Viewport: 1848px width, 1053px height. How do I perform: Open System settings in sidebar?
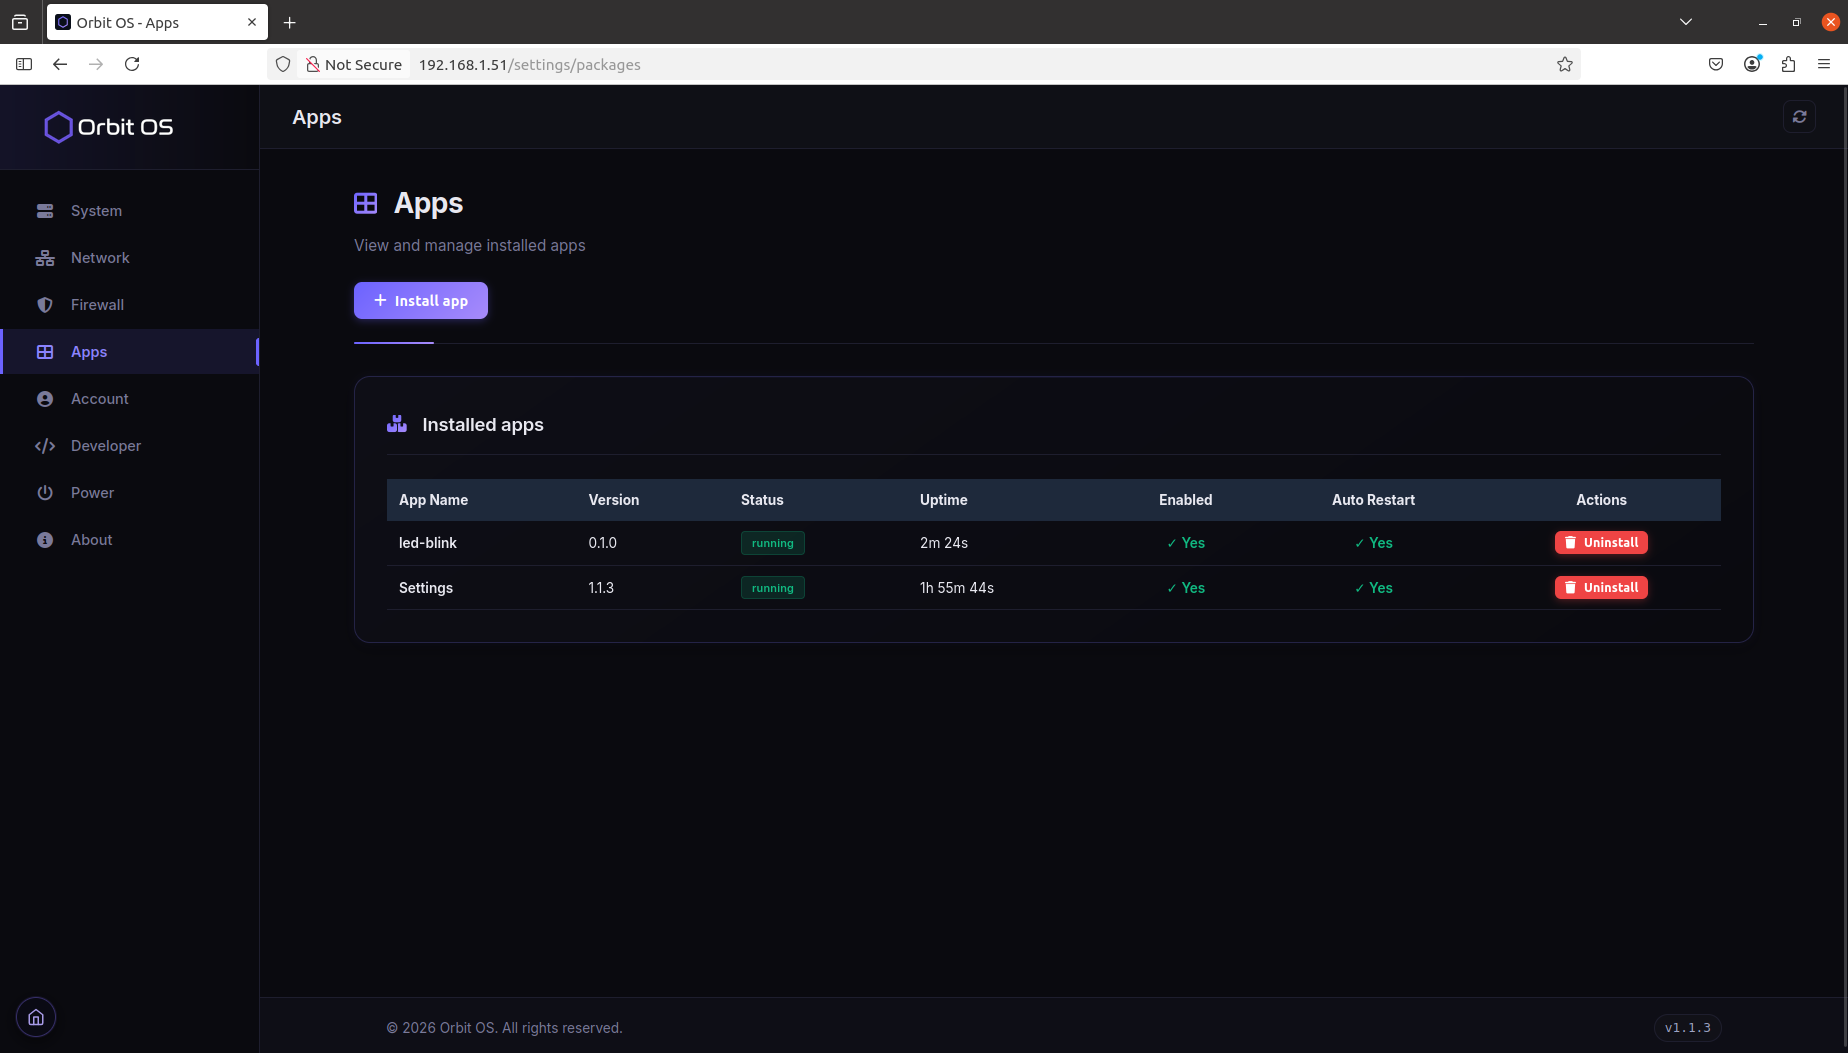click(130, 211)
